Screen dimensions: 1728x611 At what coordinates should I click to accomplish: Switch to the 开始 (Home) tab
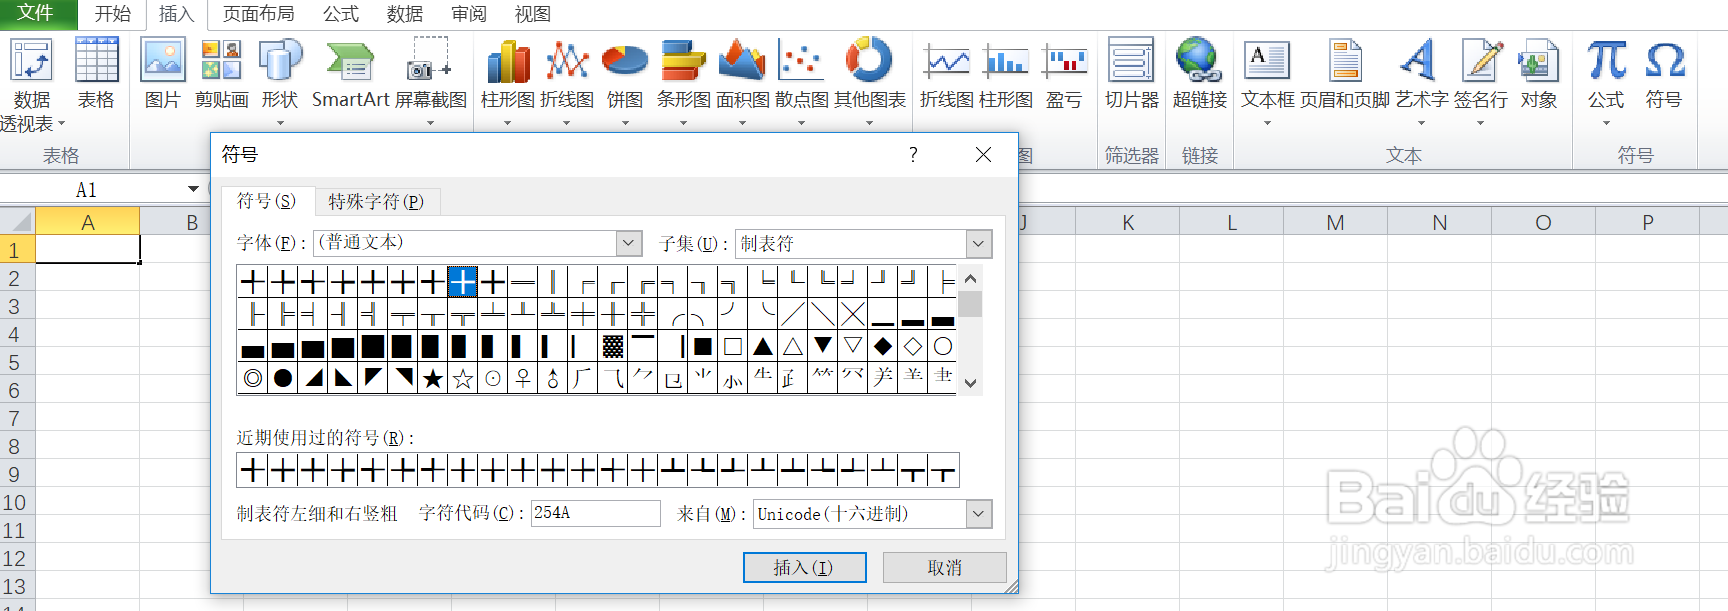pyautogui.click(x=112, y=14)
